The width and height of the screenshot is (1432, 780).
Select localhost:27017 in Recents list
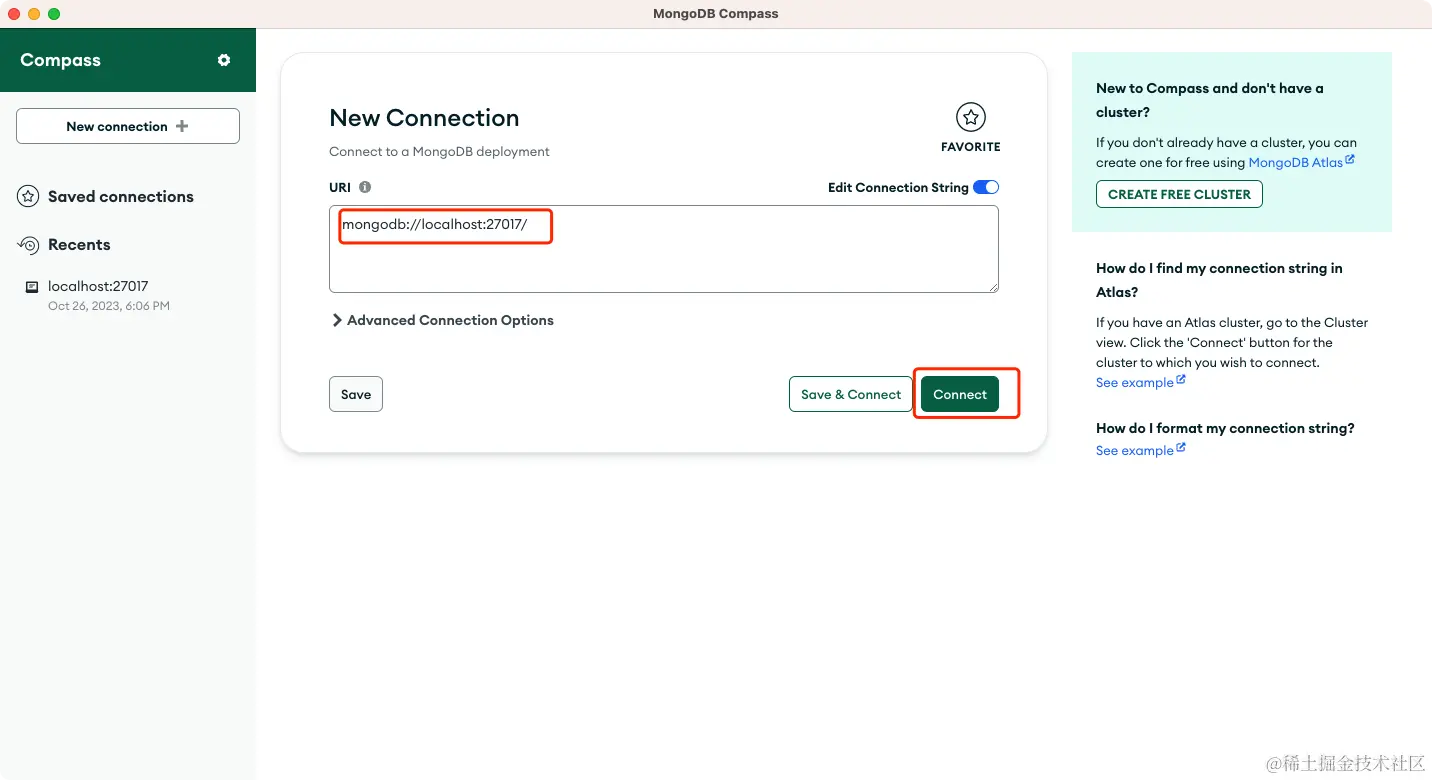pos(98,286)
